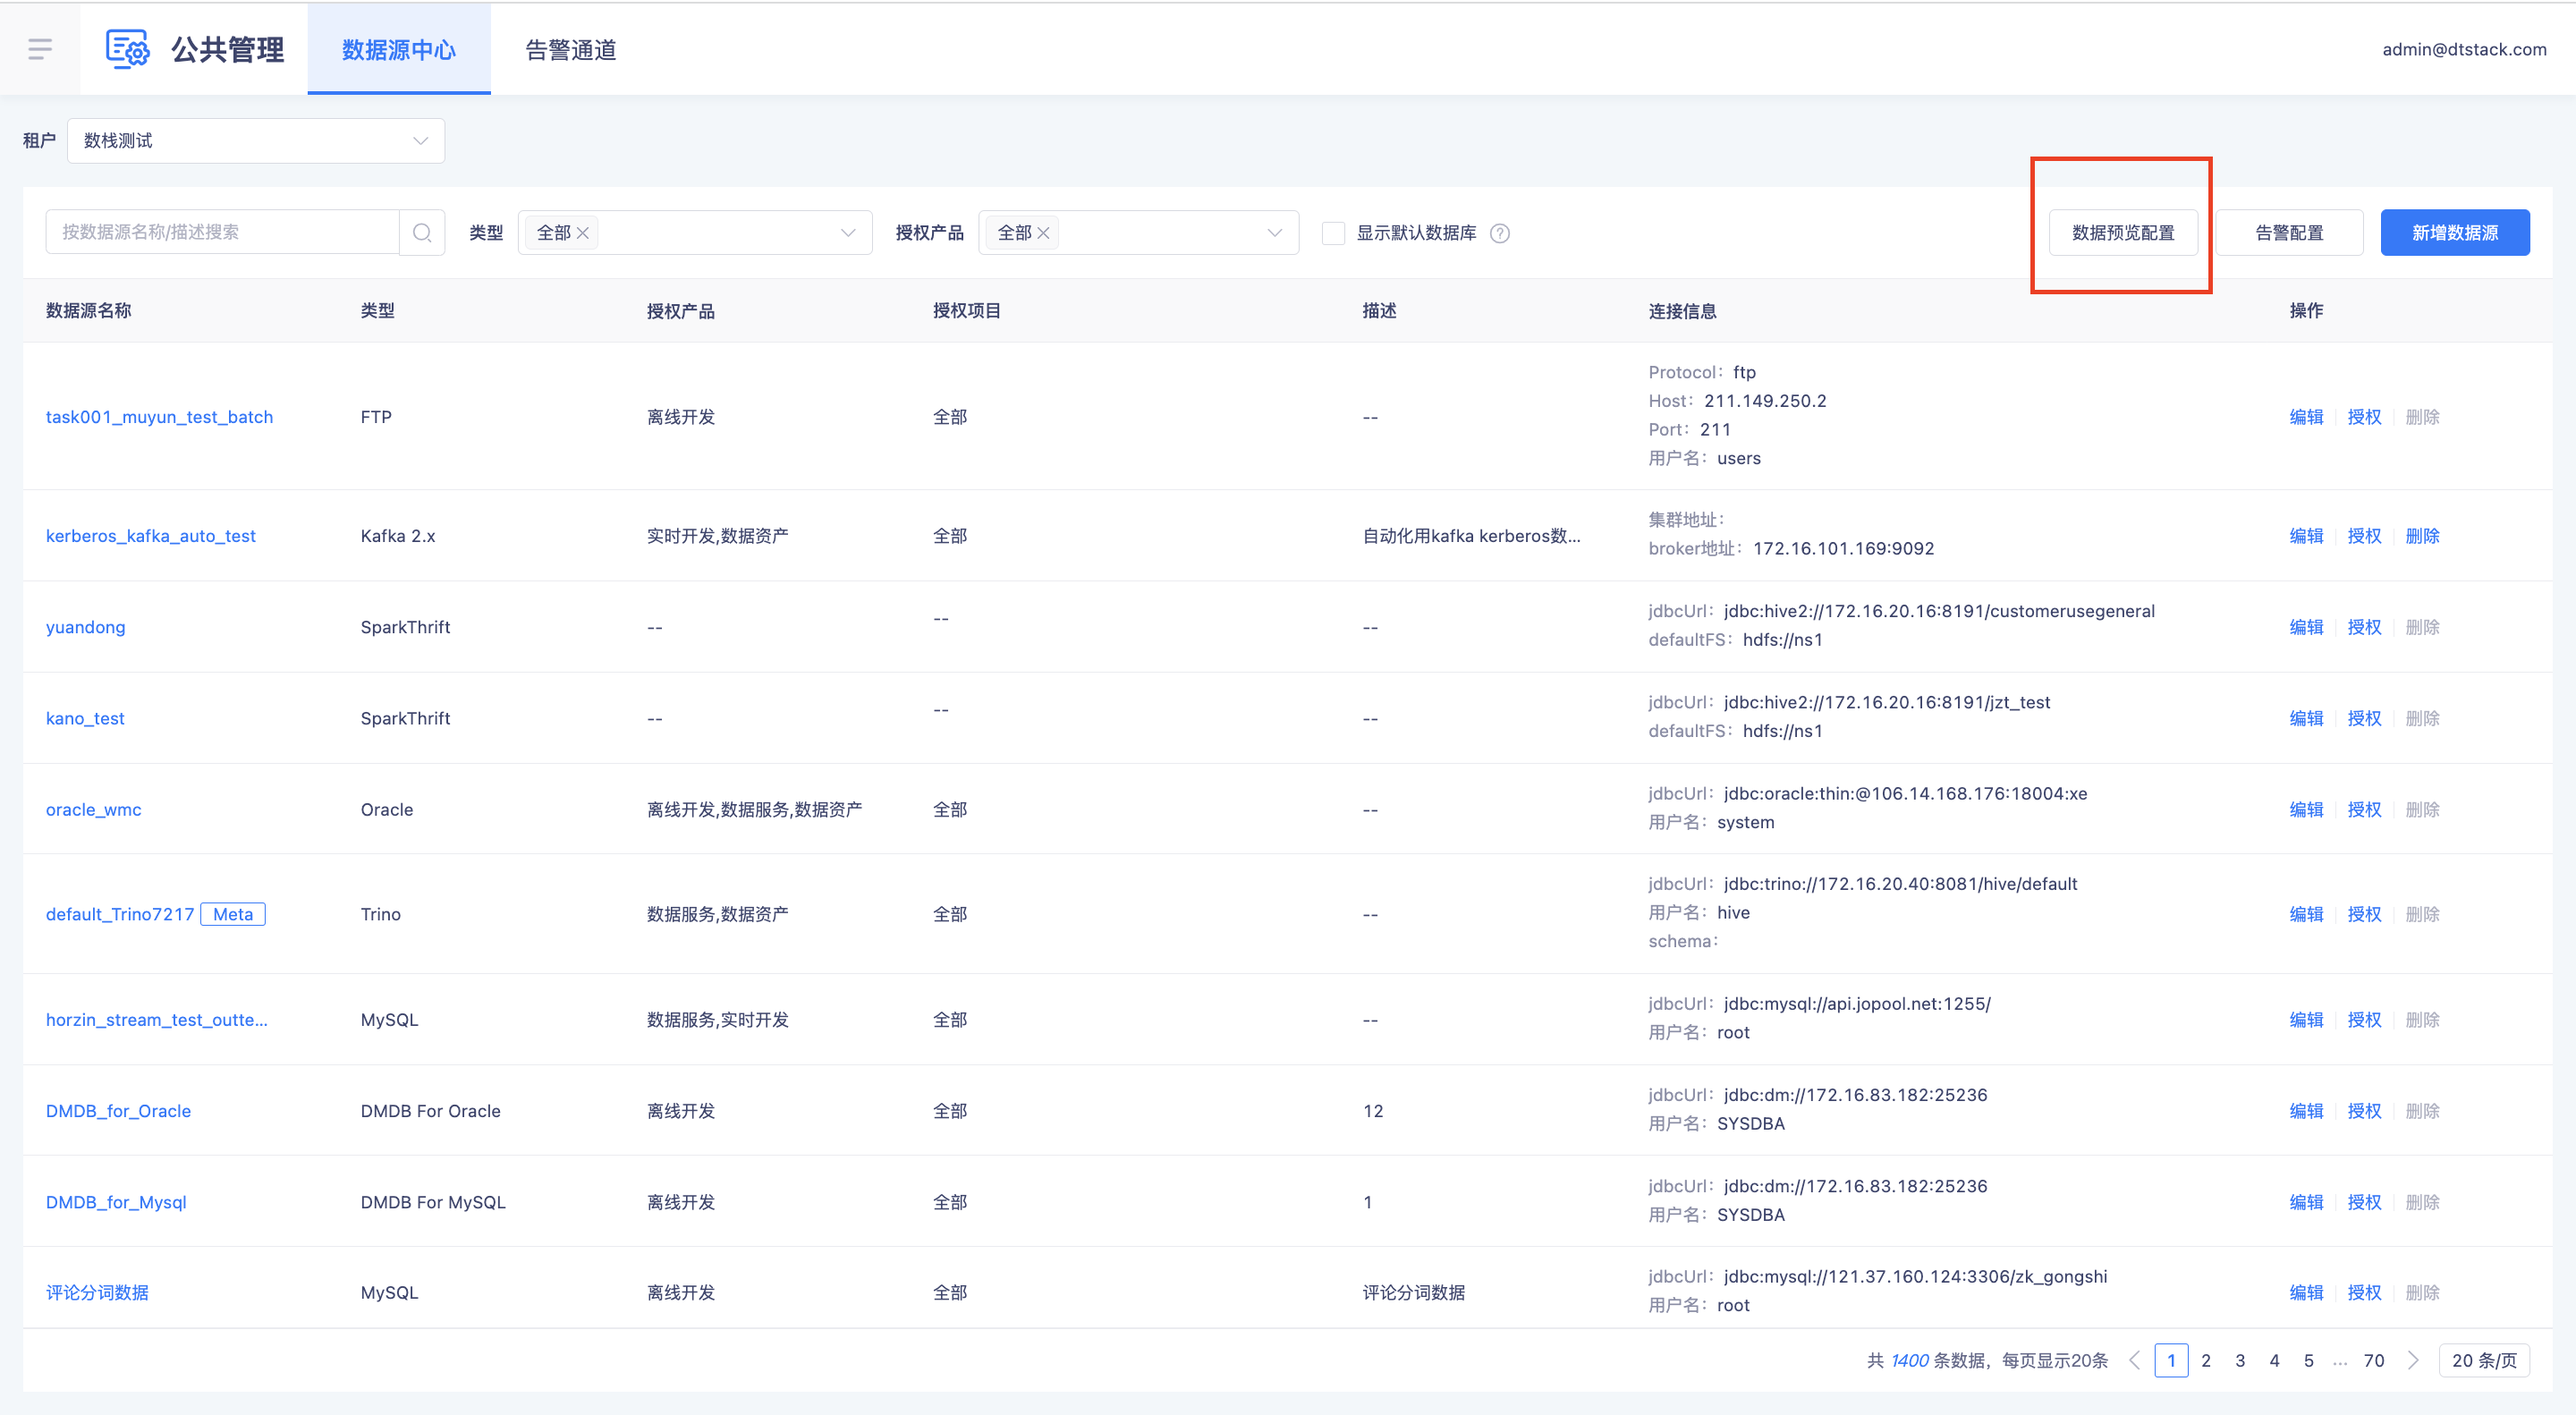Screen dimensions: 2576x1415
Task: Click the 新增数据源 button
Action: coord(2454,233)
